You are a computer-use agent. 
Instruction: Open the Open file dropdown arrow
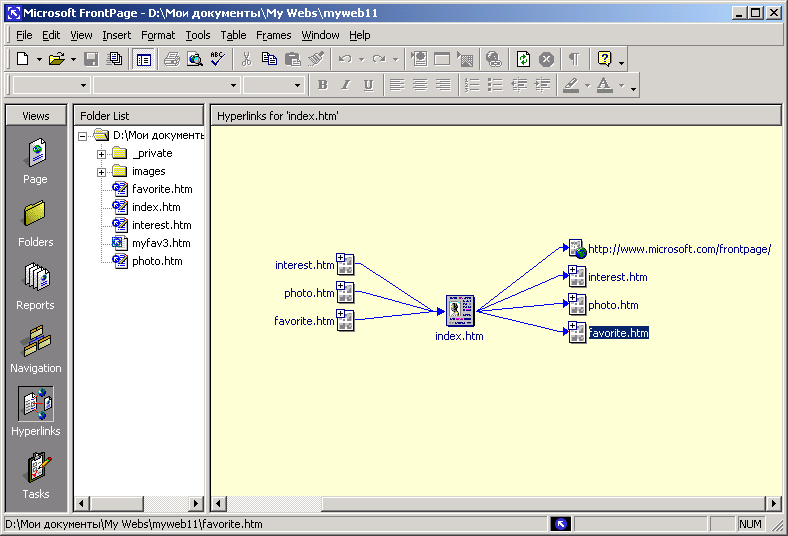click(73, 59)
